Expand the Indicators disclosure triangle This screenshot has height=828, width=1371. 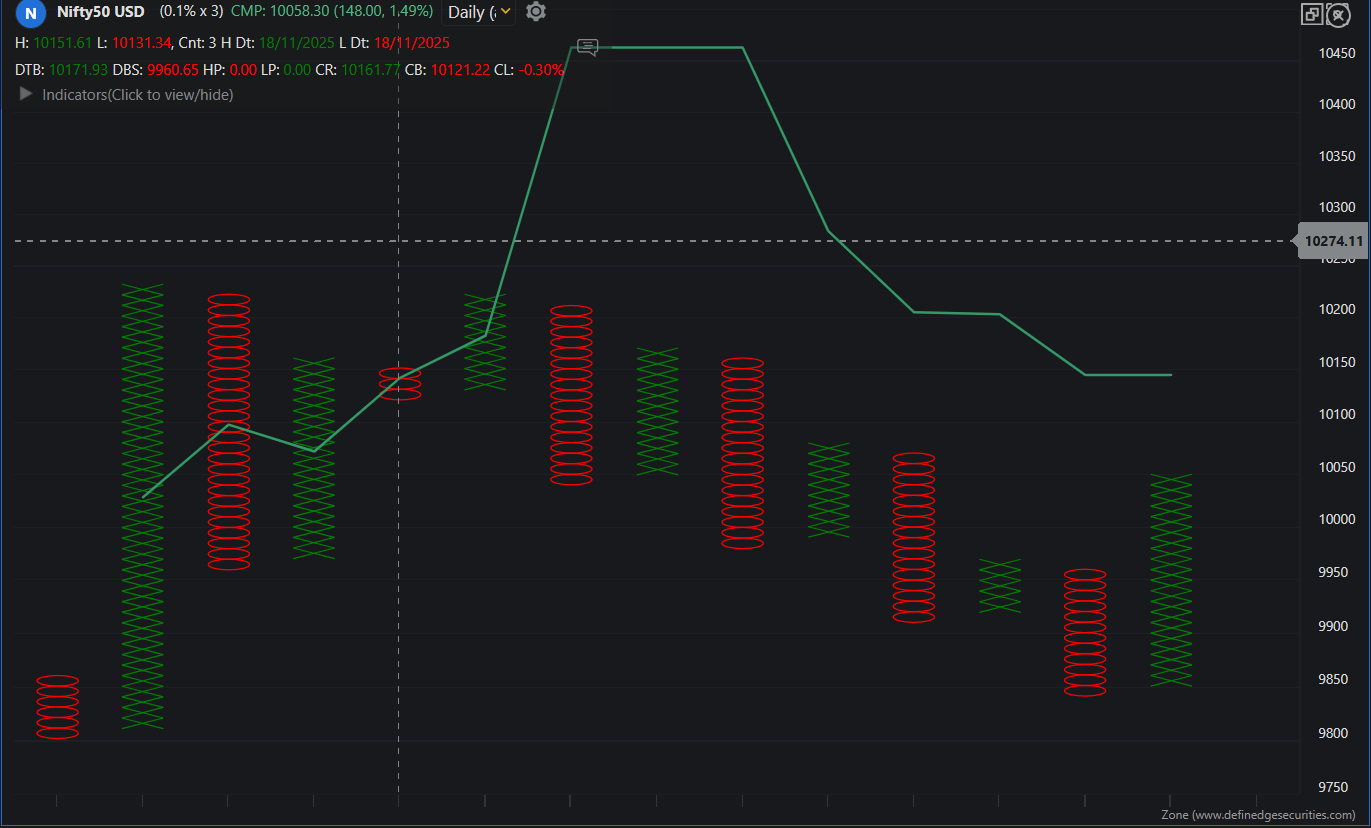point(26,94)
